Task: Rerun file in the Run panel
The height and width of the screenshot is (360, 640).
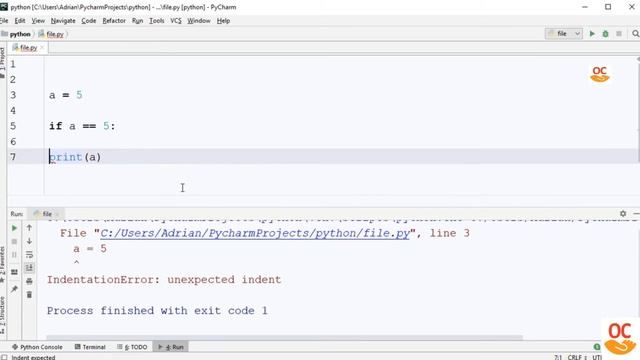Action: coord(14,228)
